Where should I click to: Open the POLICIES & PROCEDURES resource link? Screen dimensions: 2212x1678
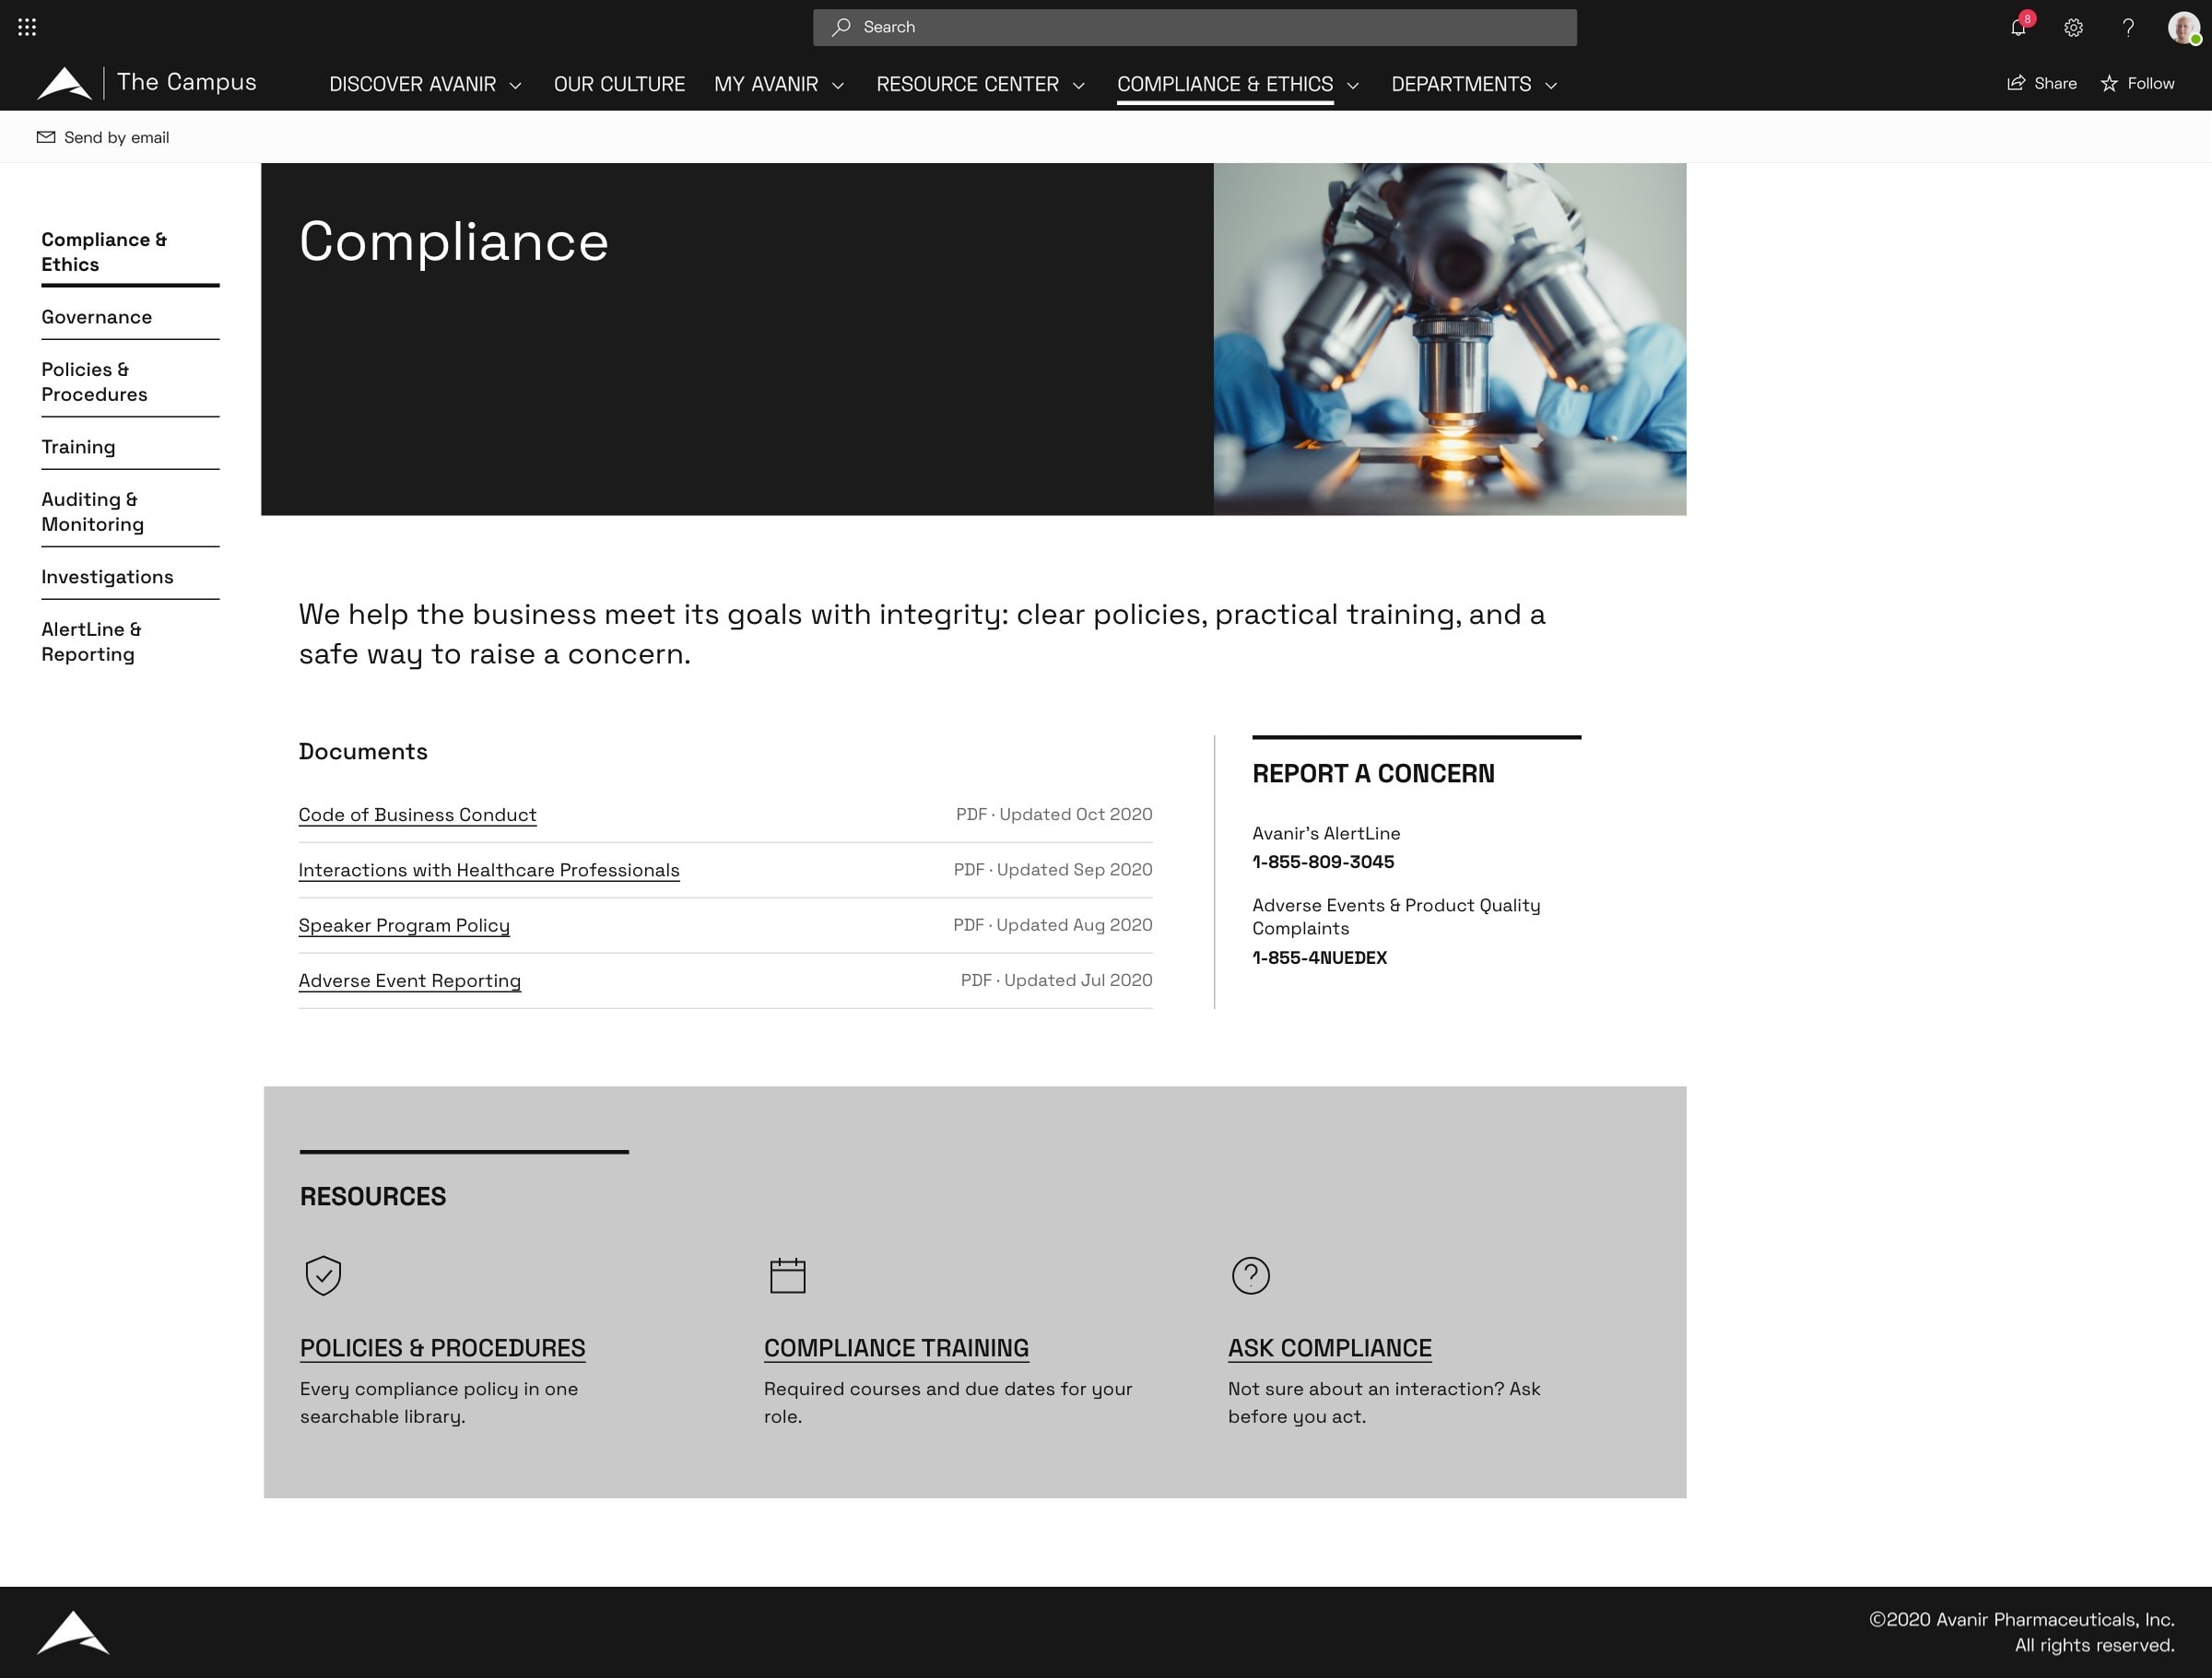point(442,1348)
